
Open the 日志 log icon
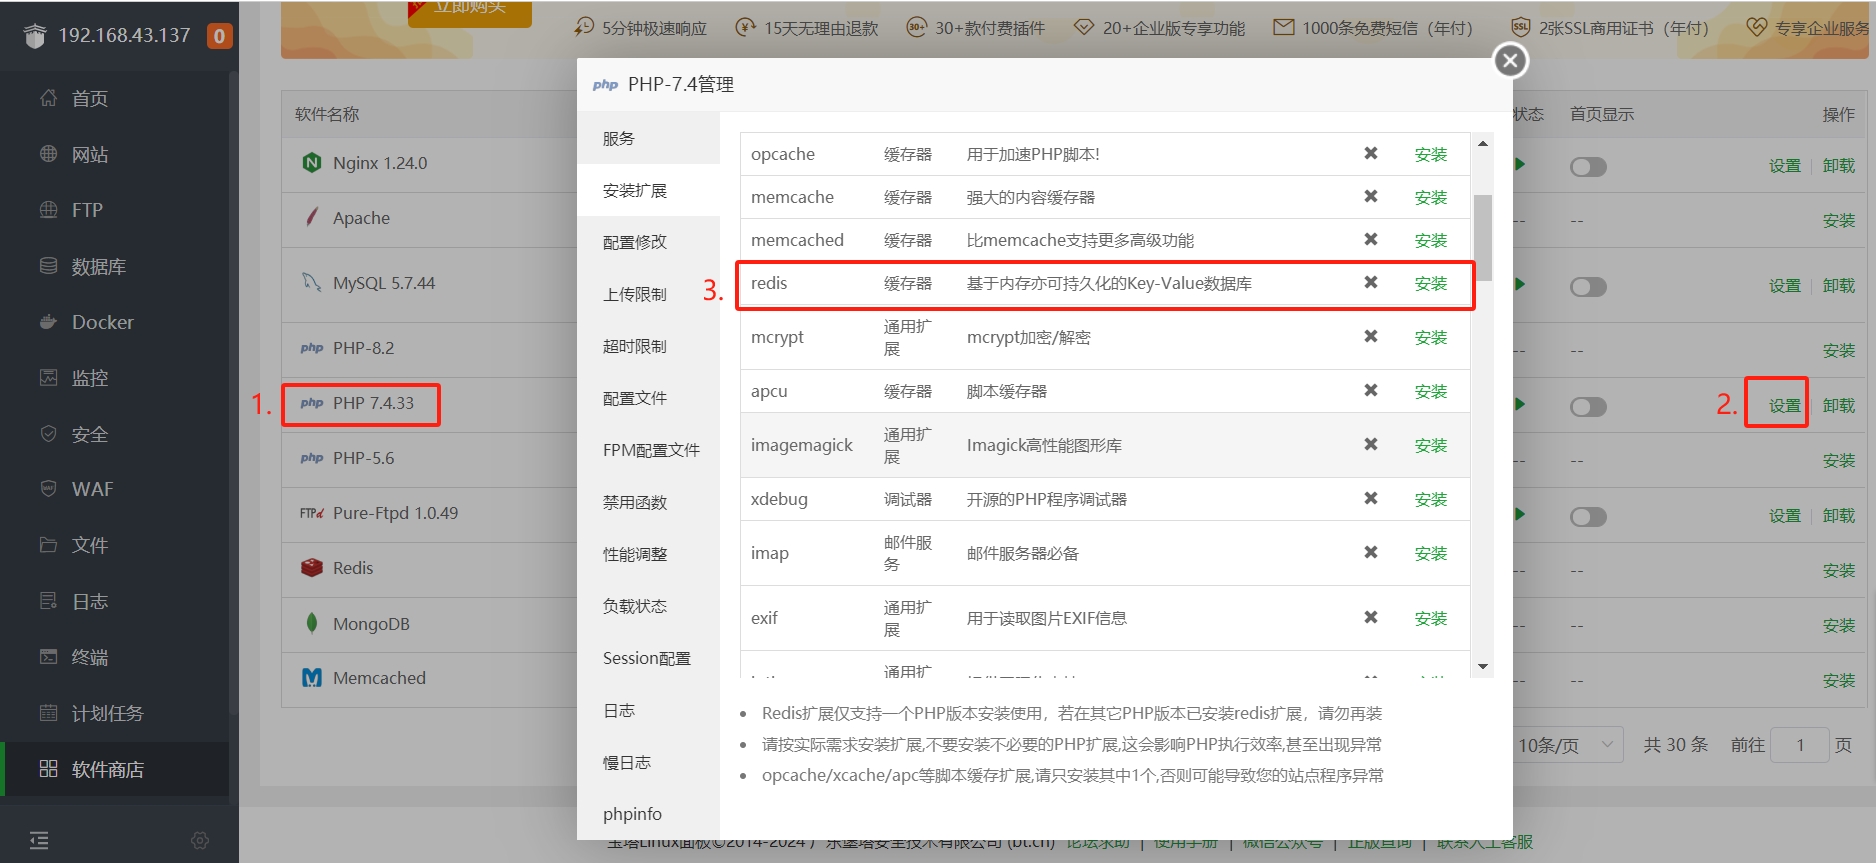pos(48,601)
